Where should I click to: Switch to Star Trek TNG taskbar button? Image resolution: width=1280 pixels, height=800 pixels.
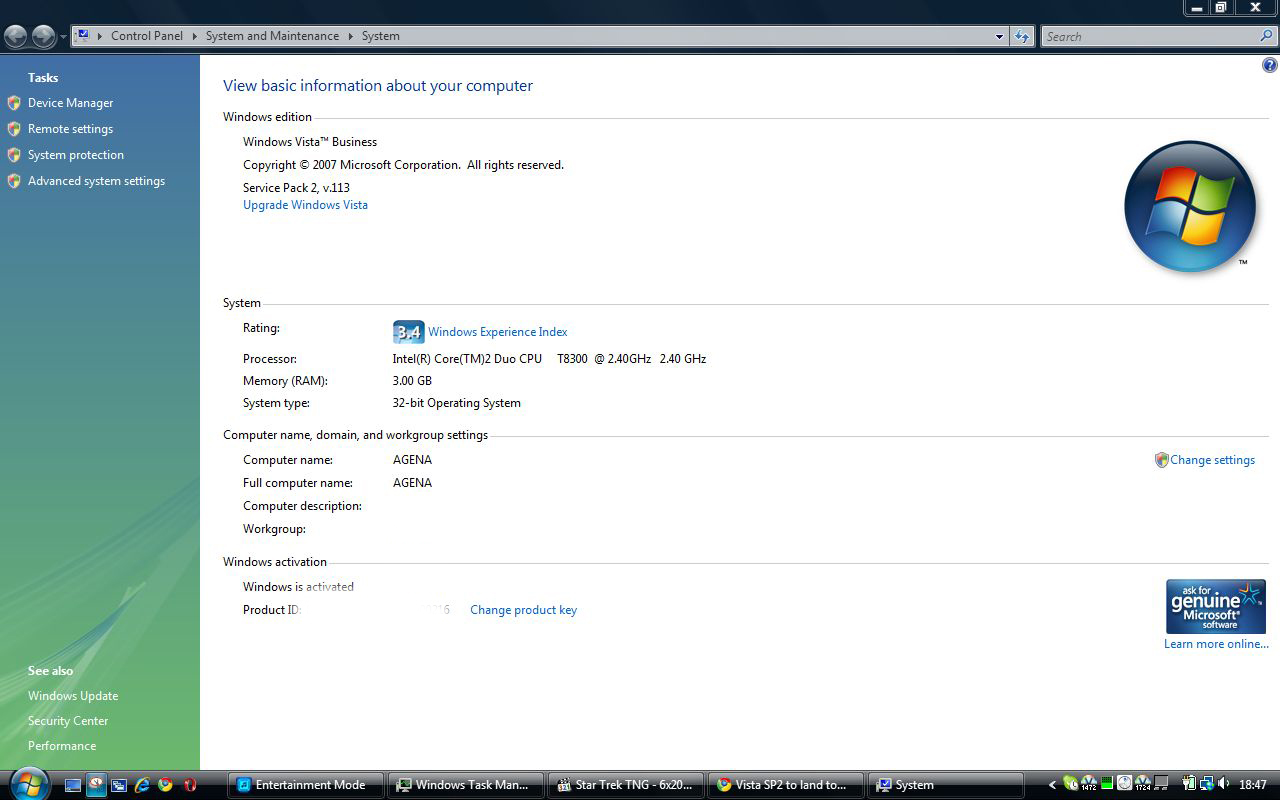(x=627, y=785)
